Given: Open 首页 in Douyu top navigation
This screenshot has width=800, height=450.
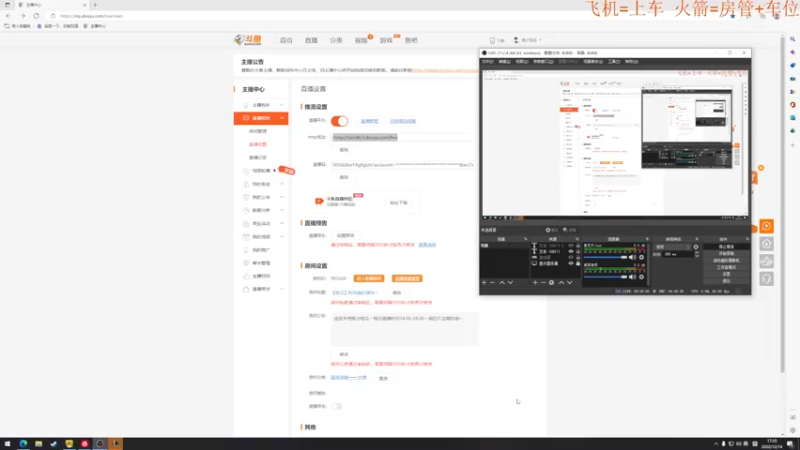Looking at the screenshot, I should 286,40.
